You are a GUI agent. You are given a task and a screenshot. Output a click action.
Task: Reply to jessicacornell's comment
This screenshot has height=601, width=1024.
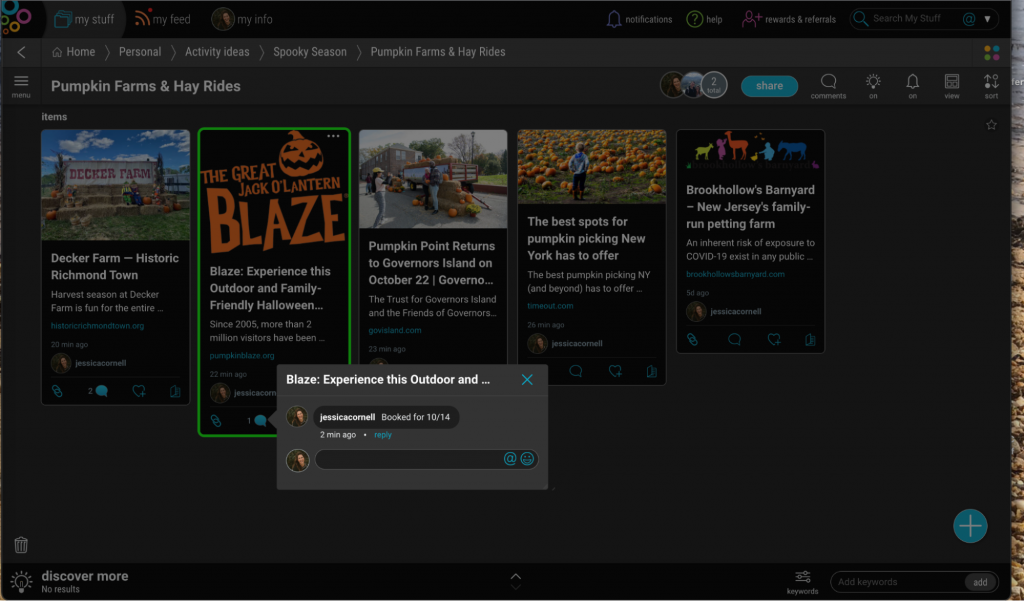coord(383,434)
